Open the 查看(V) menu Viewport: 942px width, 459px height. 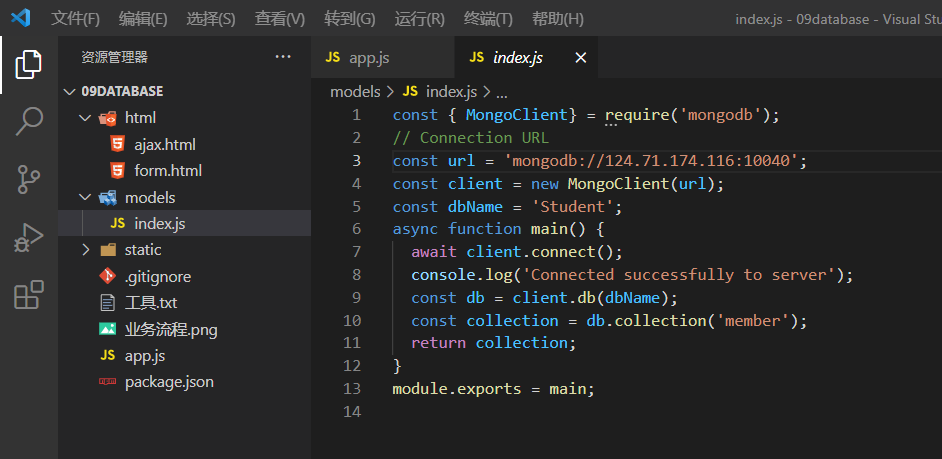(279, 19)
